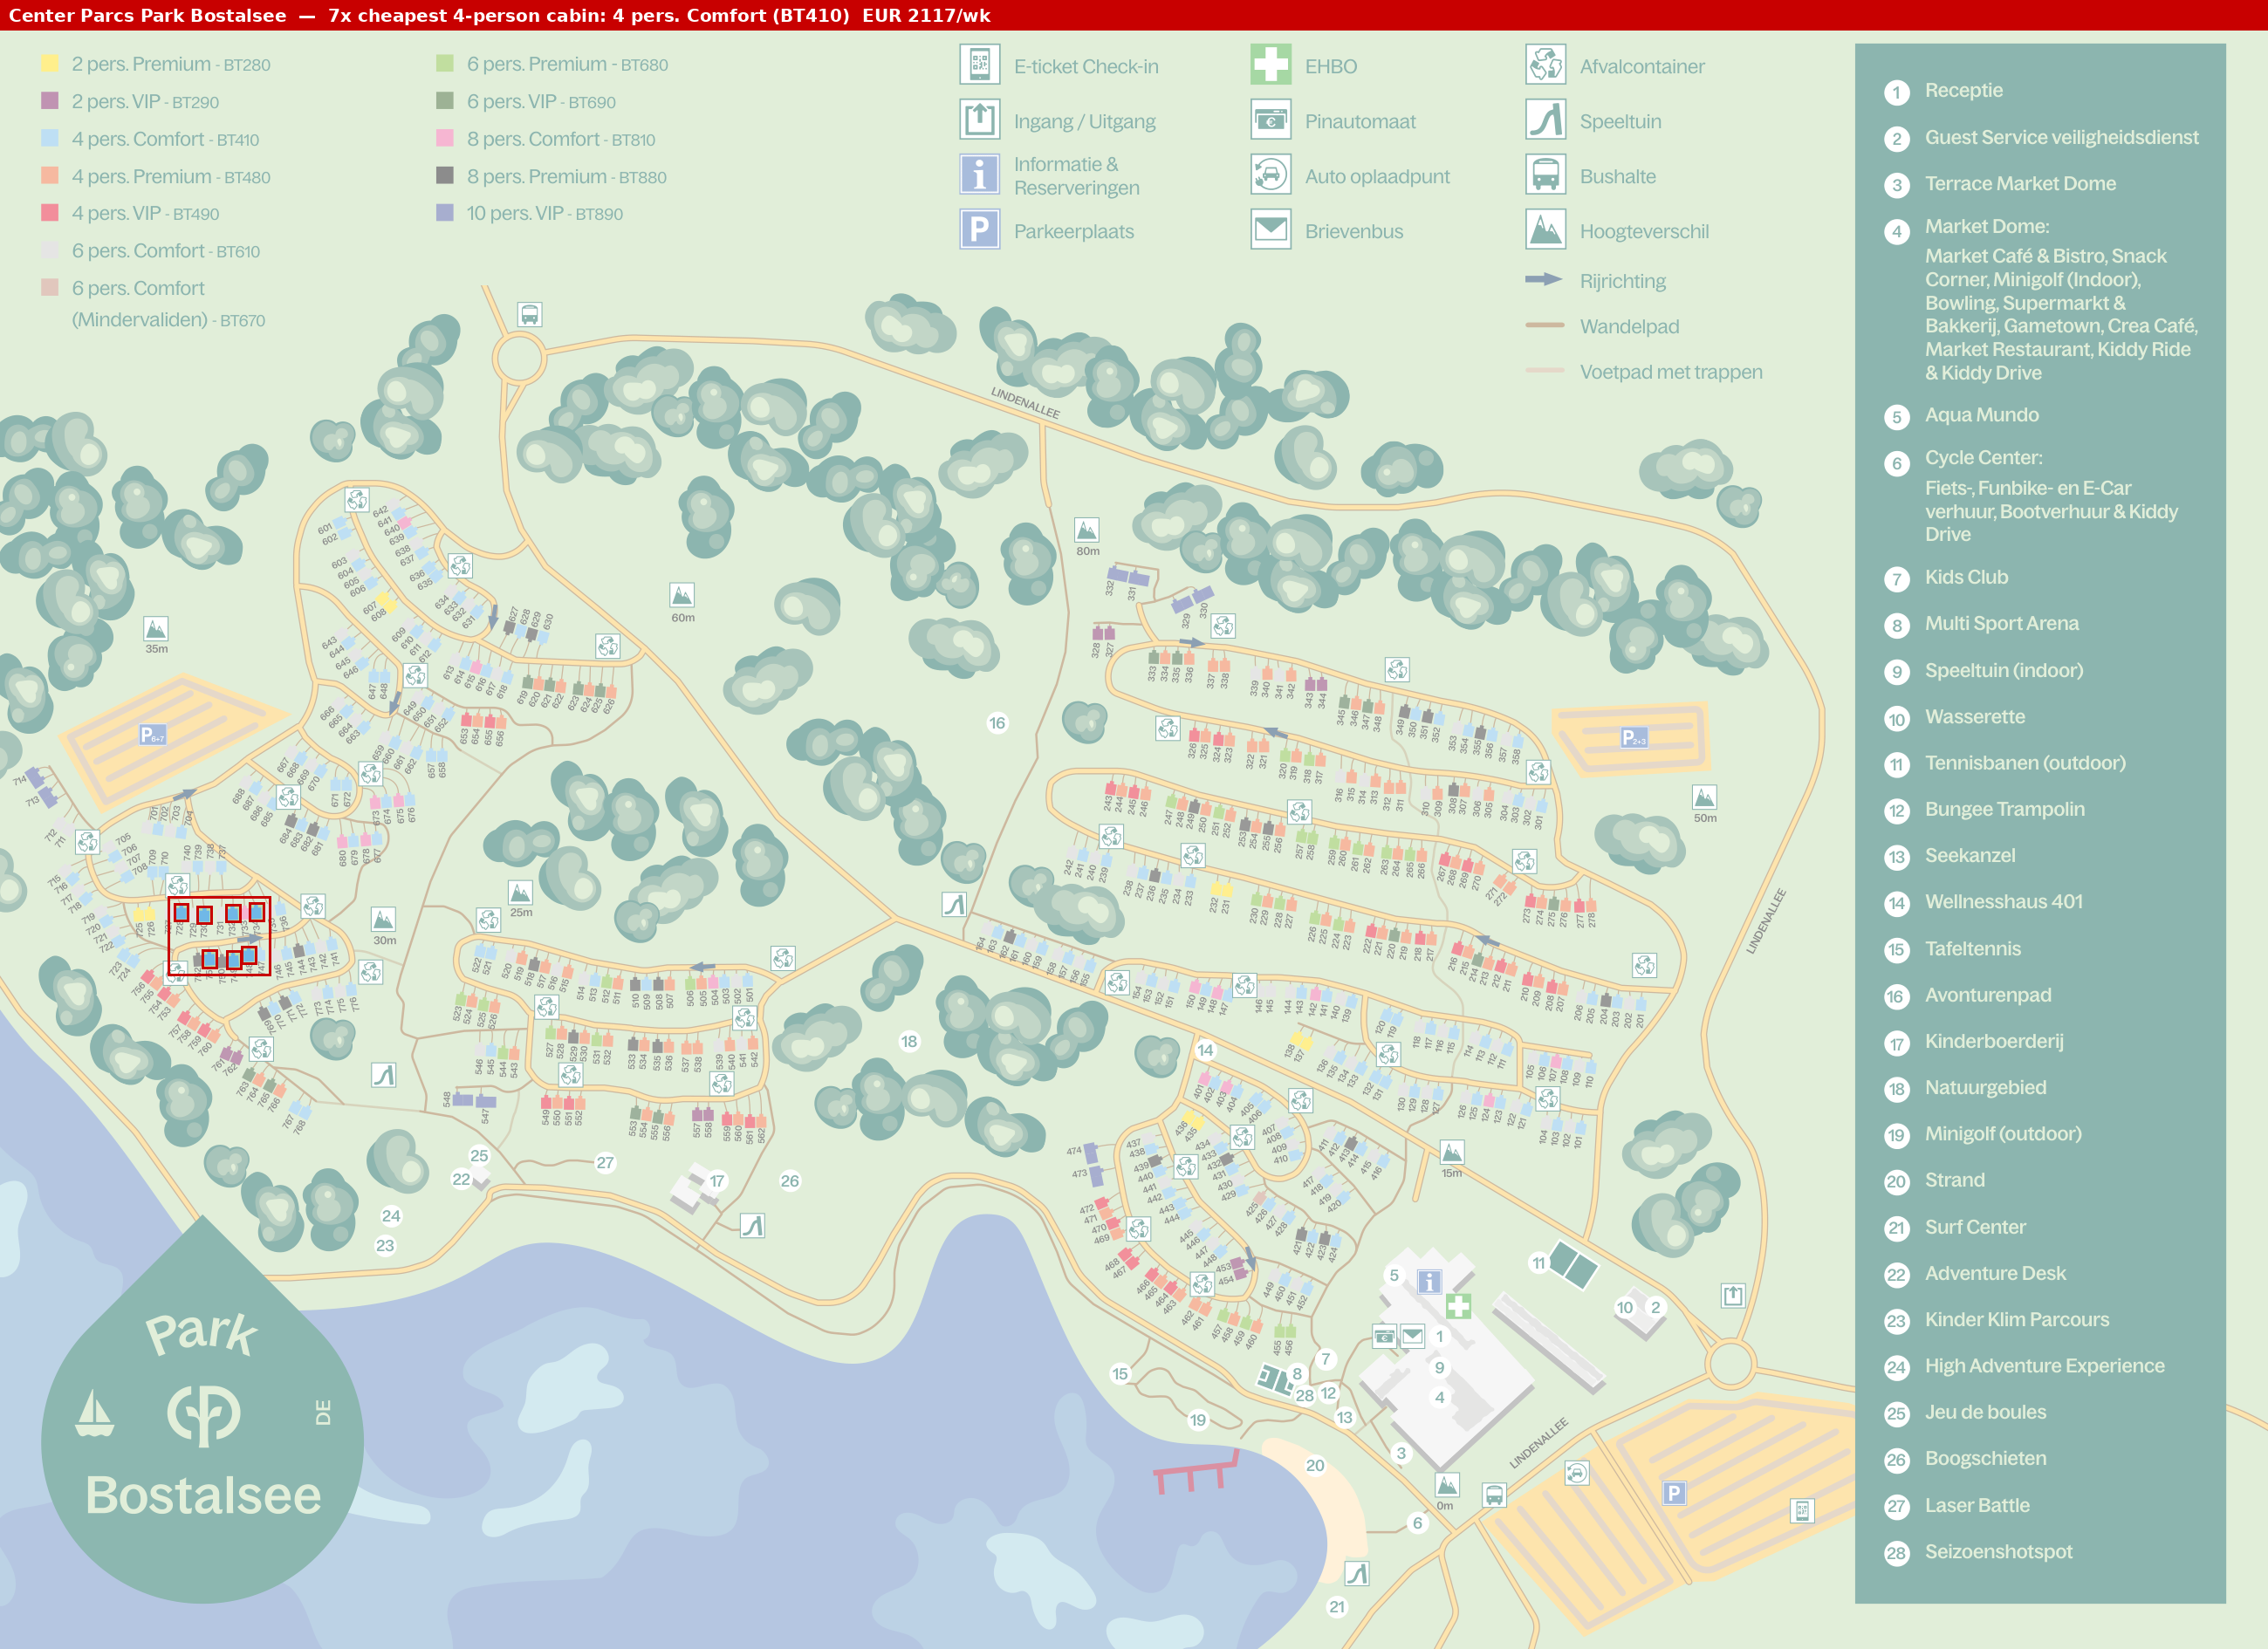Screen dimensions: 2268x1649
Task: Click the Hoogteverschil mountain legend icon
Action: click(x=1545, y=230)
